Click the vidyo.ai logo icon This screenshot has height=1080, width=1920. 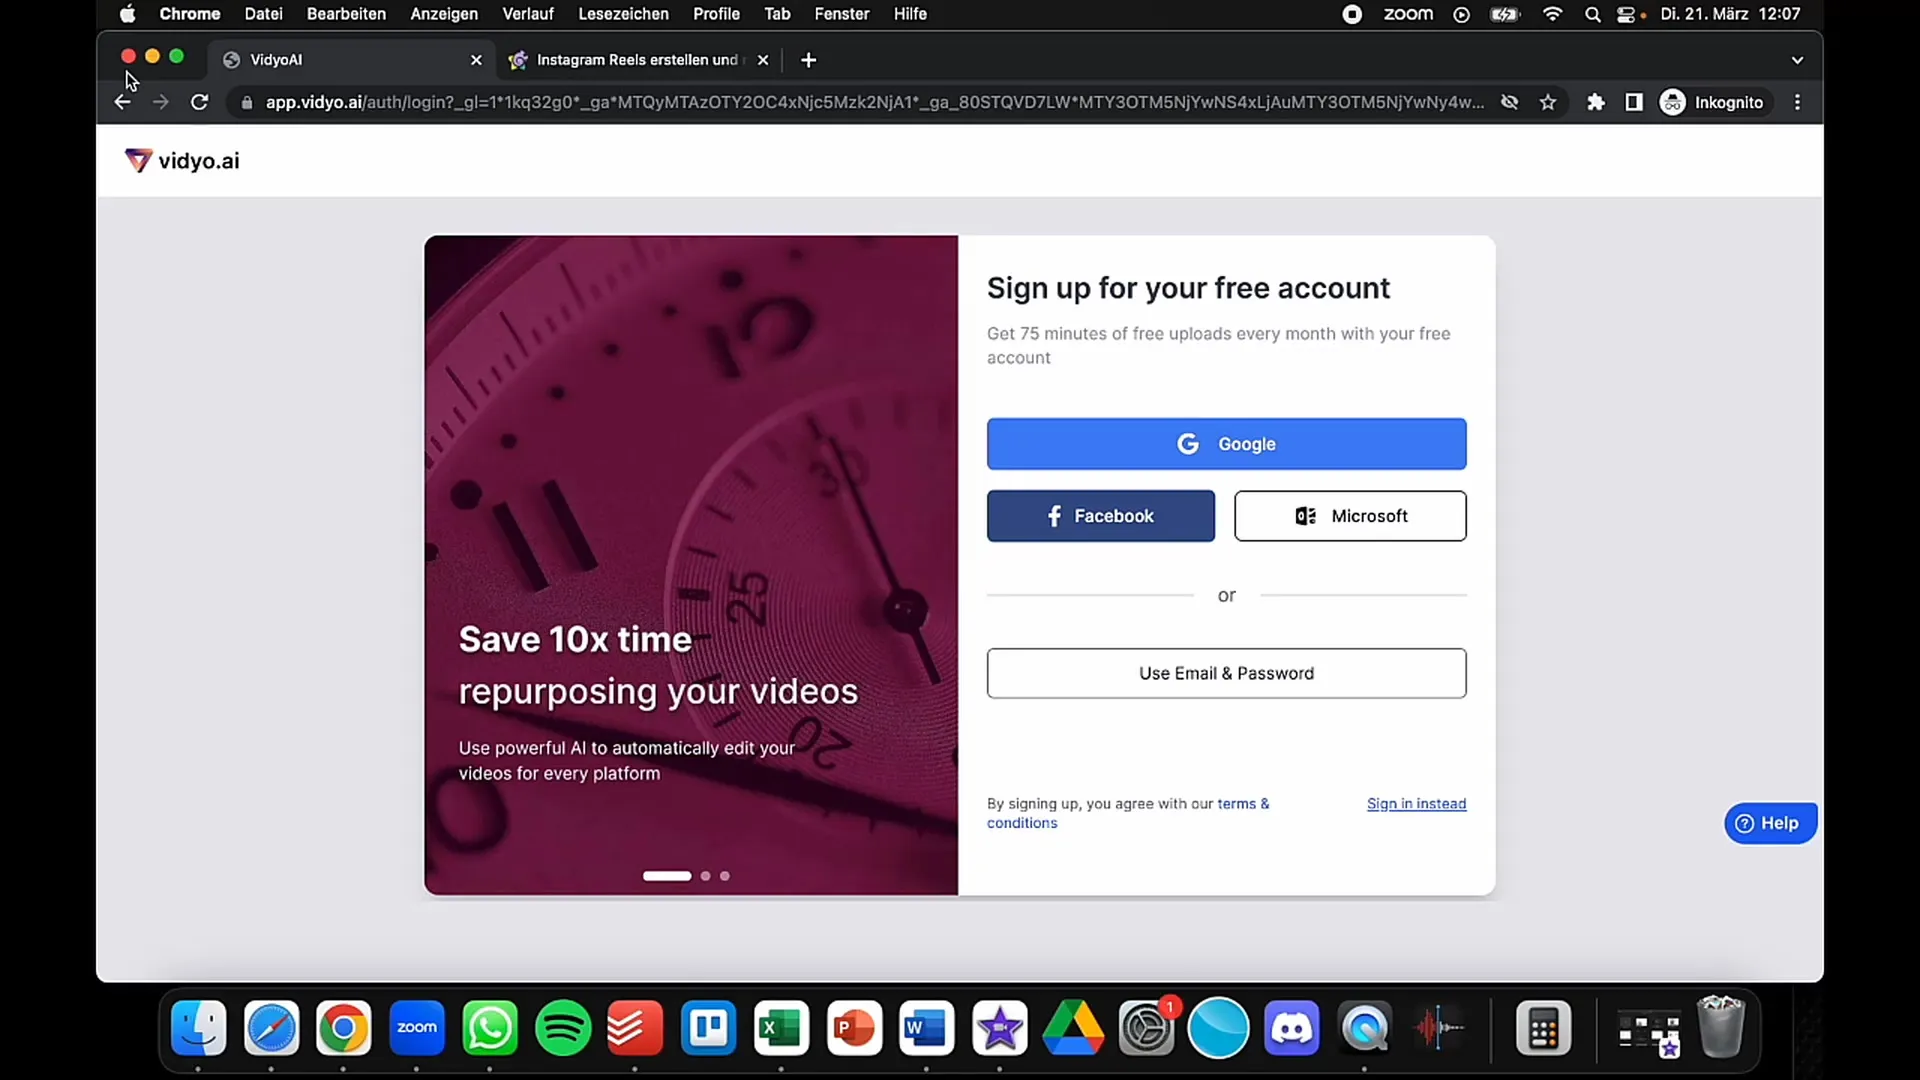coord(140,160)
